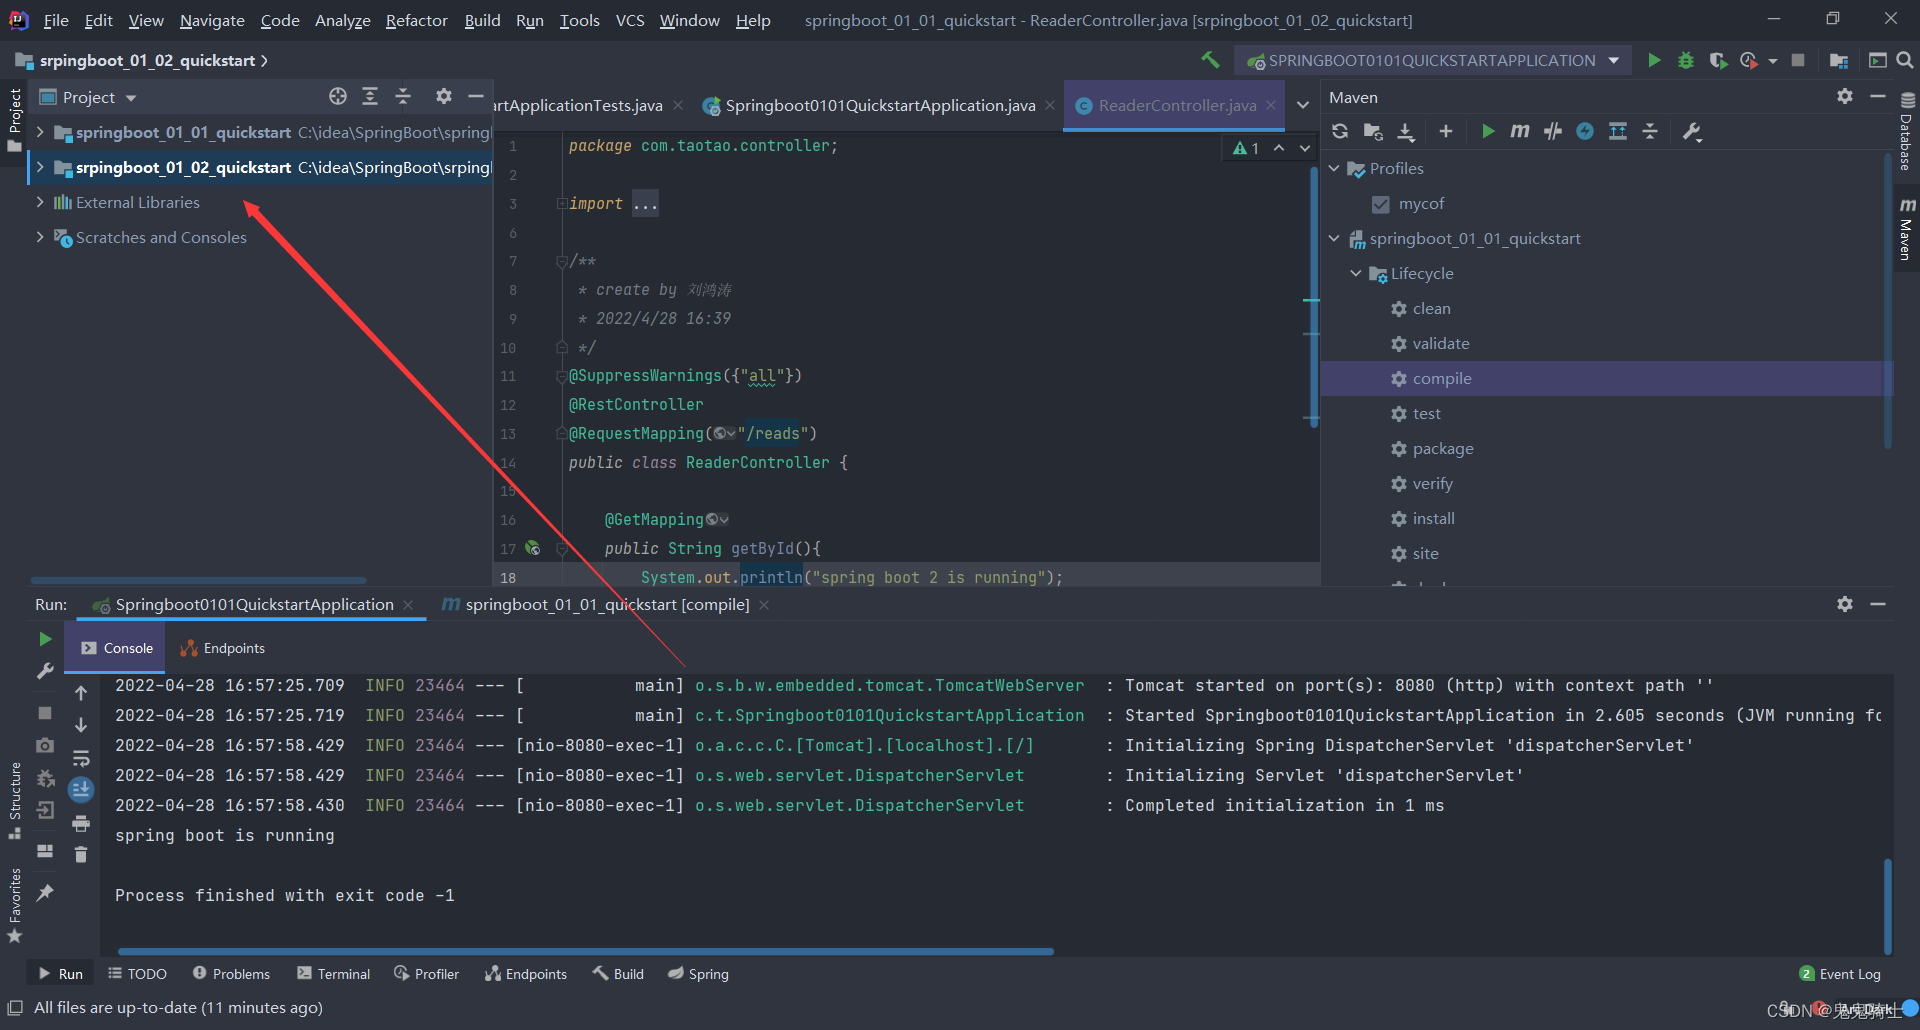Image resolution: width=1920 pixels, height=1030 pixels.
Task: Expand External Libraries
Action: [40, 202]
